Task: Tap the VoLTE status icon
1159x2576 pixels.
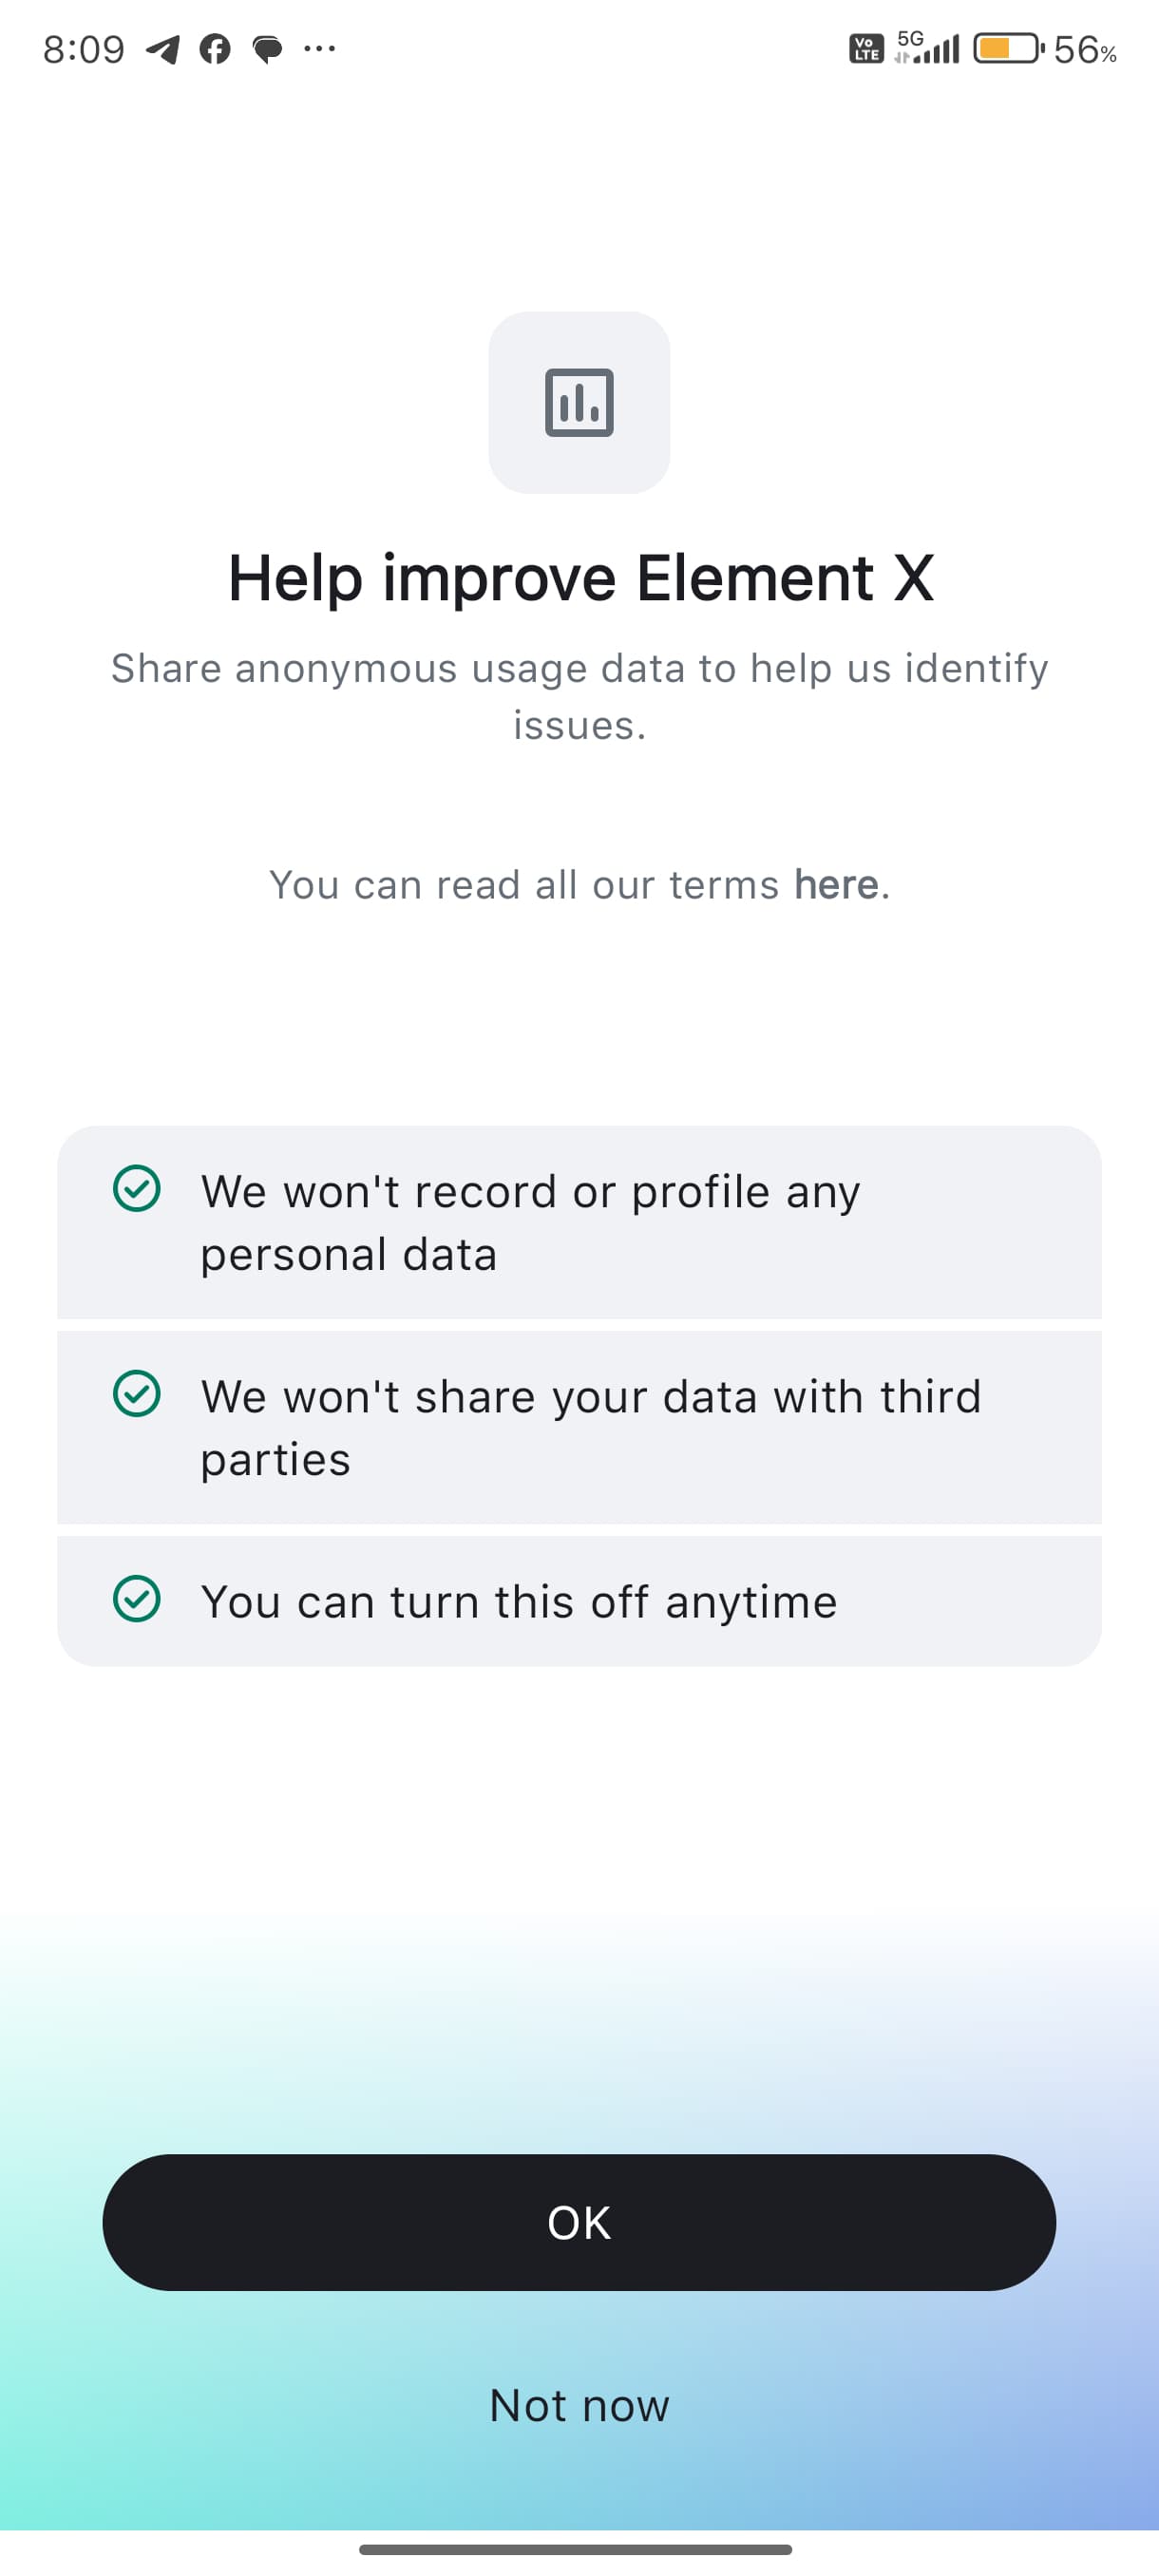Action: point(866,48)
